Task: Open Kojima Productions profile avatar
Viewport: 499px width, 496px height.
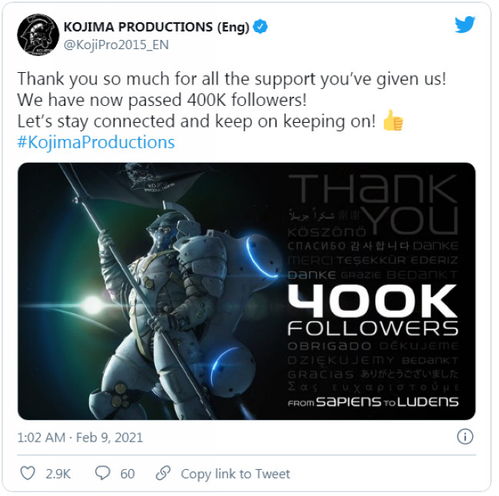Action: [38, 34]
